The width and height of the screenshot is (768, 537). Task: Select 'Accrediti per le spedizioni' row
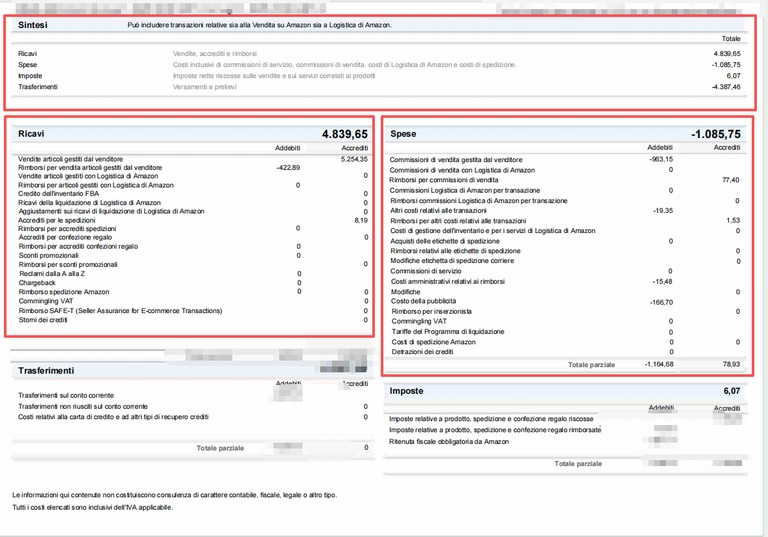(x=193, y=220)
